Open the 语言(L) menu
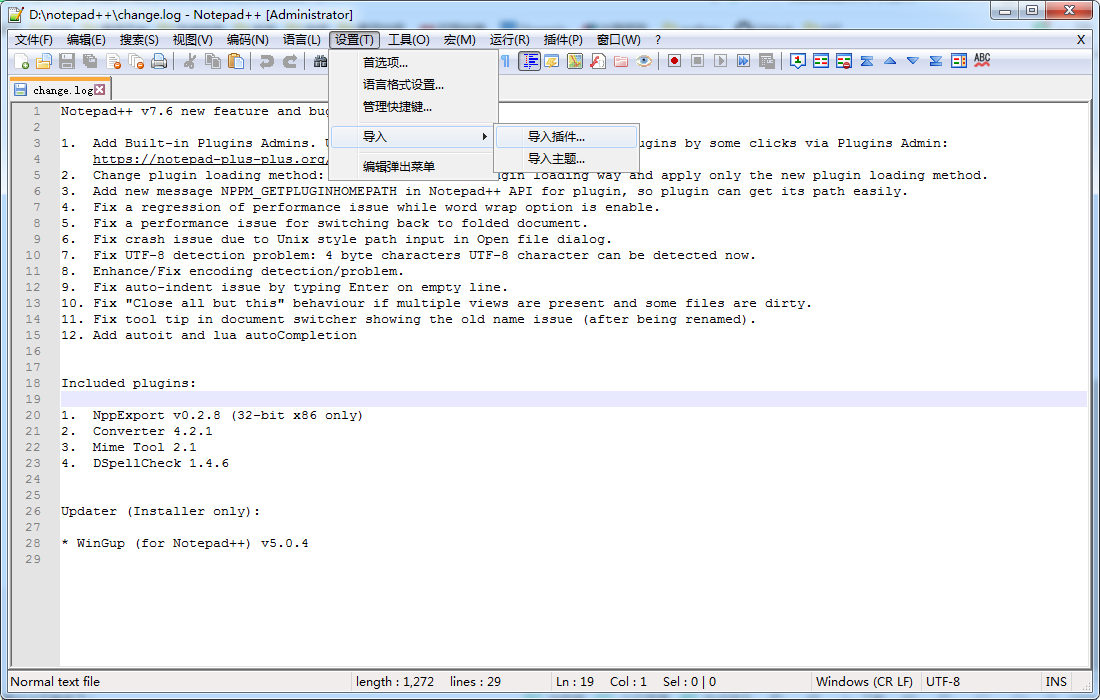This screenshot has width=1100, height=700. pos(302,40)
